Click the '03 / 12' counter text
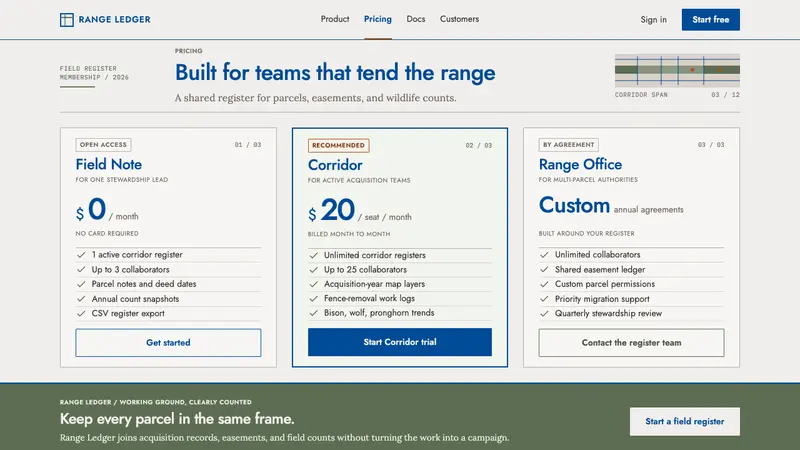 726,95
